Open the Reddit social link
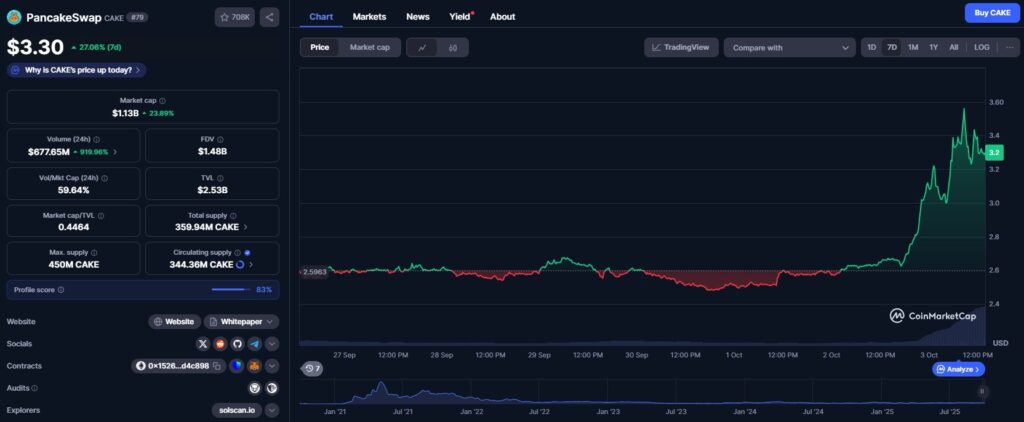The image size is (1024, 422). [x=220, y=343]
